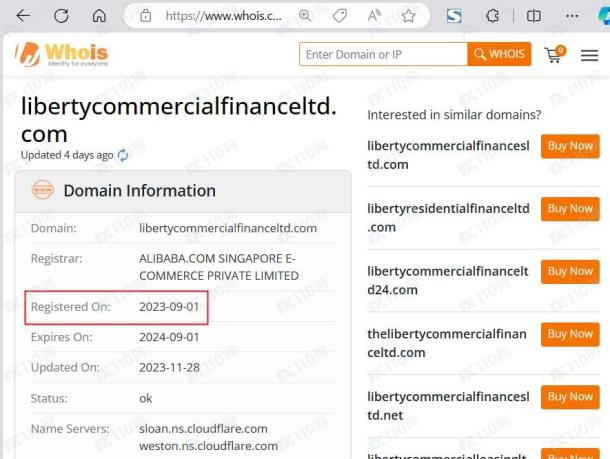Select the libertycommercialfinanceltd24.com suggestion
Viewport: 610px width, 459px height.
pyautogui.click(x=448, y=280)
